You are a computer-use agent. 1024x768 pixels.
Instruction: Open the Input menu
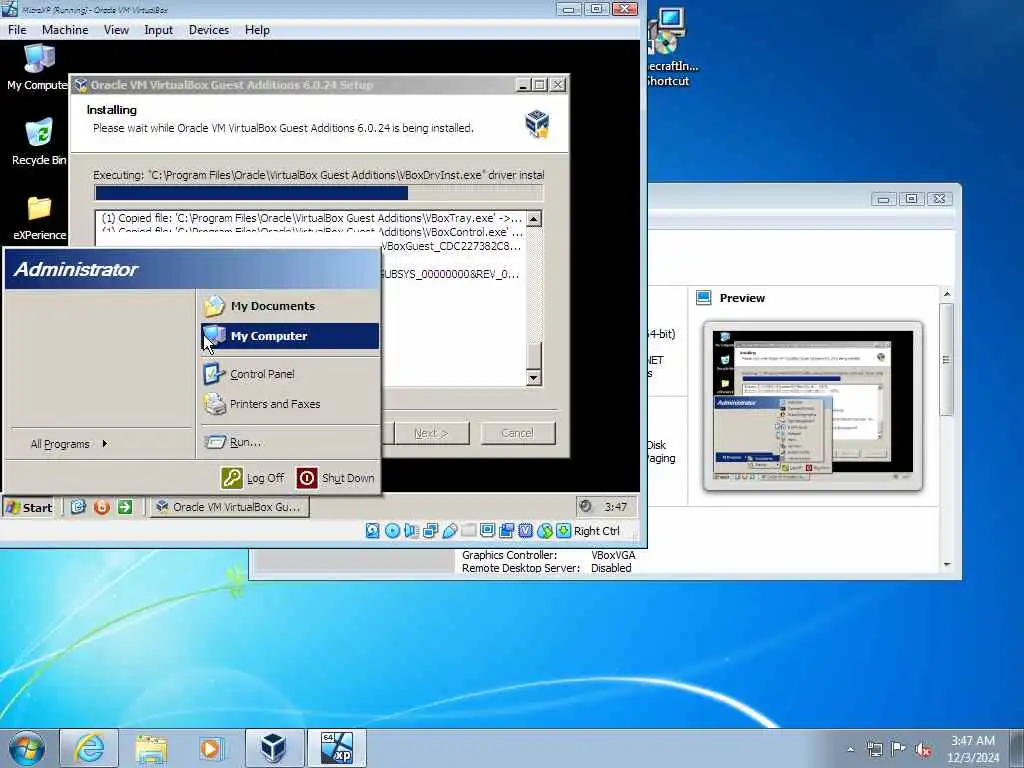(159, 30)
